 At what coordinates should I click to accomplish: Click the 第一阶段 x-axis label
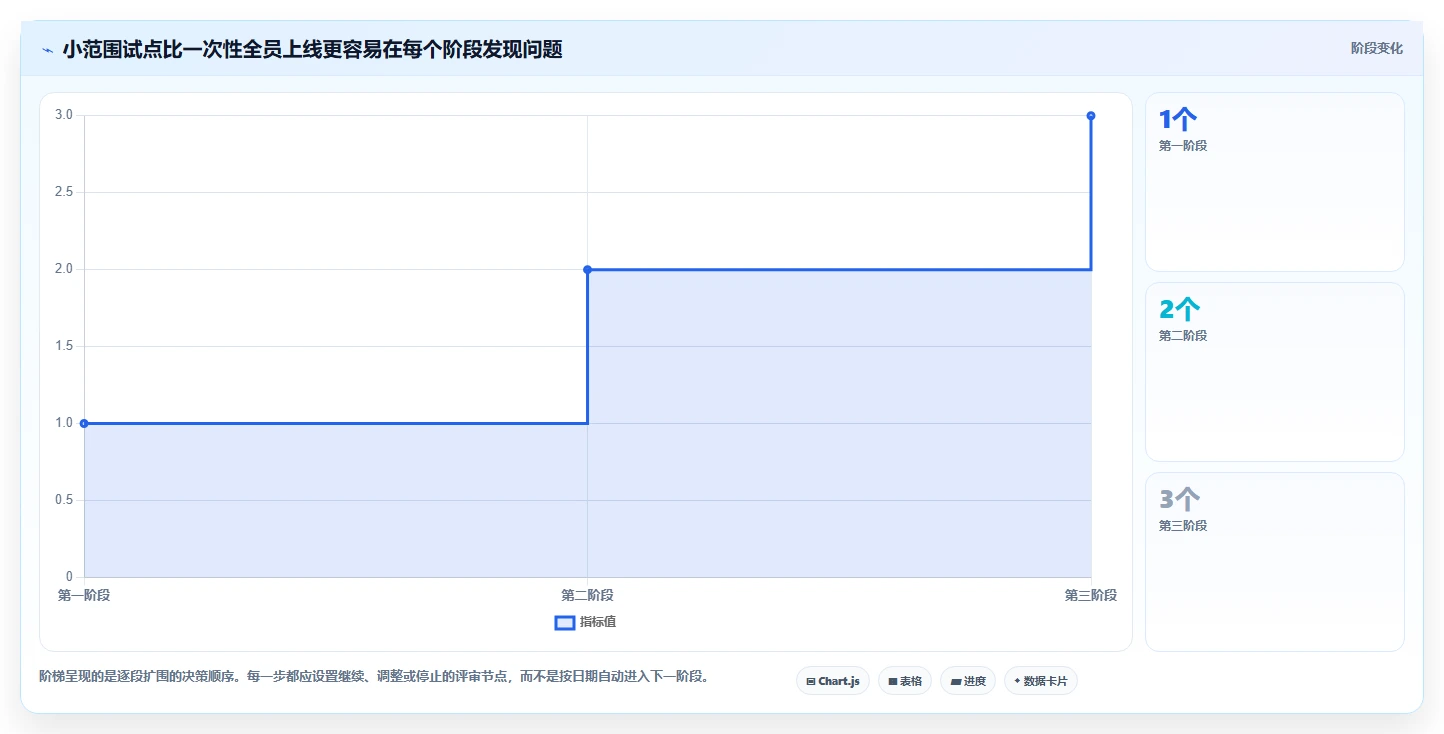84,595
